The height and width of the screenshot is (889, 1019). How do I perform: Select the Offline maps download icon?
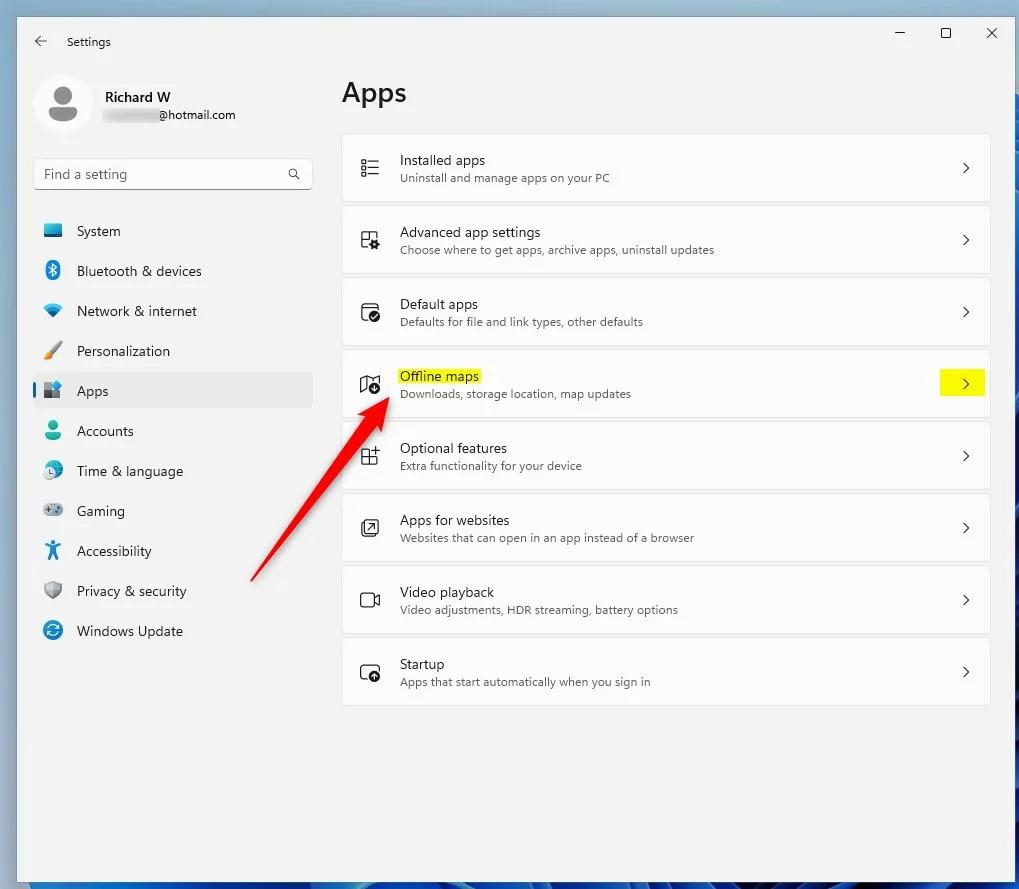[370, 384]
